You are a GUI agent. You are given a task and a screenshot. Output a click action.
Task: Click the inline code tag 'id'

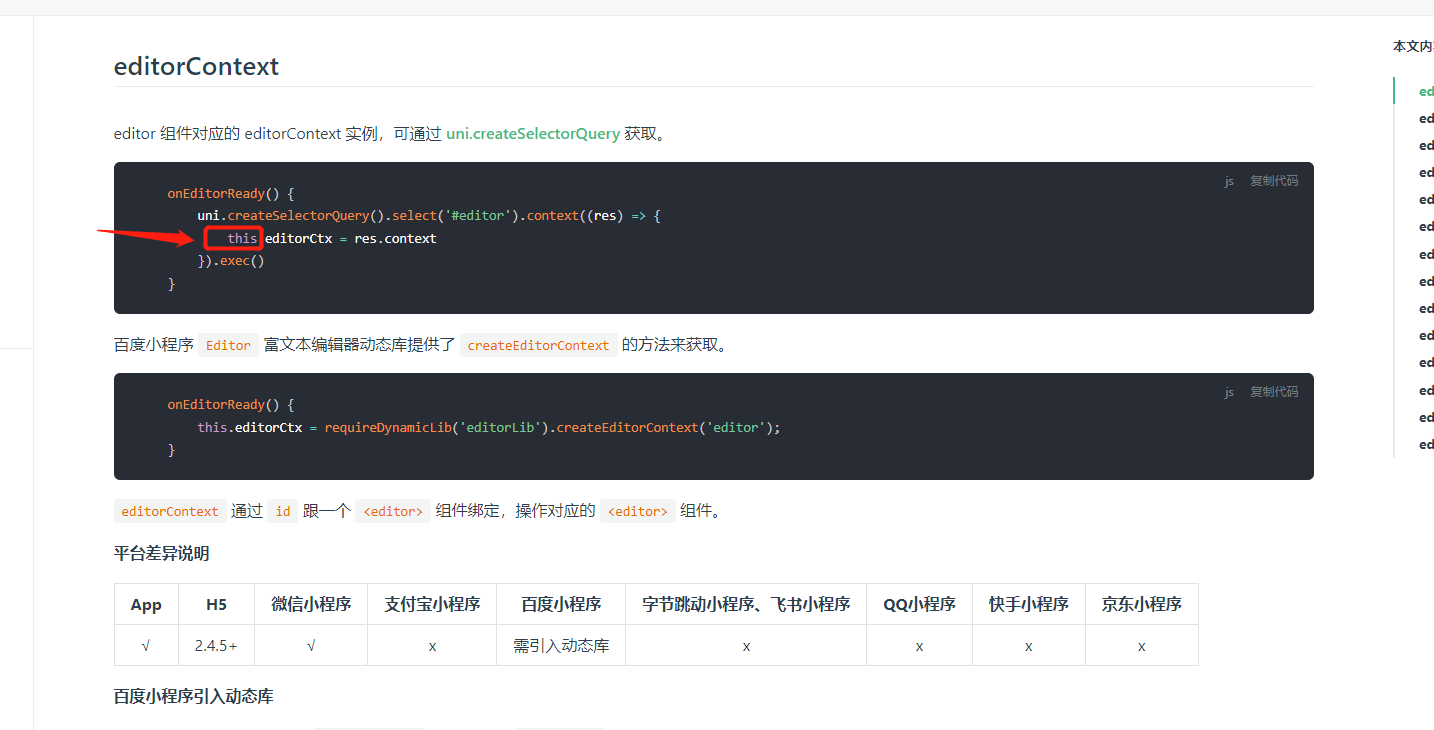283,511
